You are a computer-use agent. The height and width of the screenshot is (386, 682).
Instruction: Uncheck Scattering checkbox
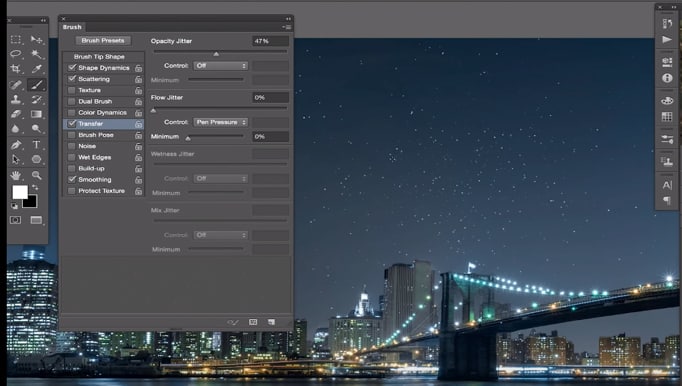coord(72,79)
